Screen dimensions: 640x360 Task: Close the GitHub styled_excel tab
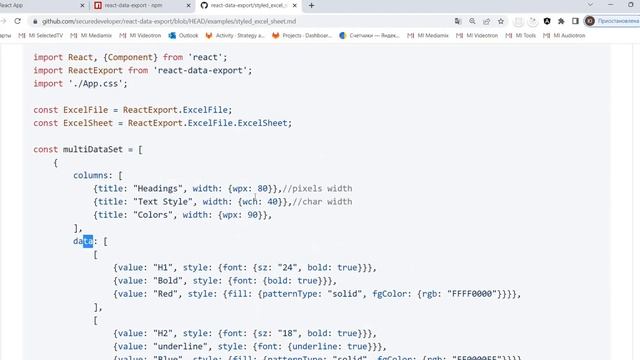[x=295, y=6]
